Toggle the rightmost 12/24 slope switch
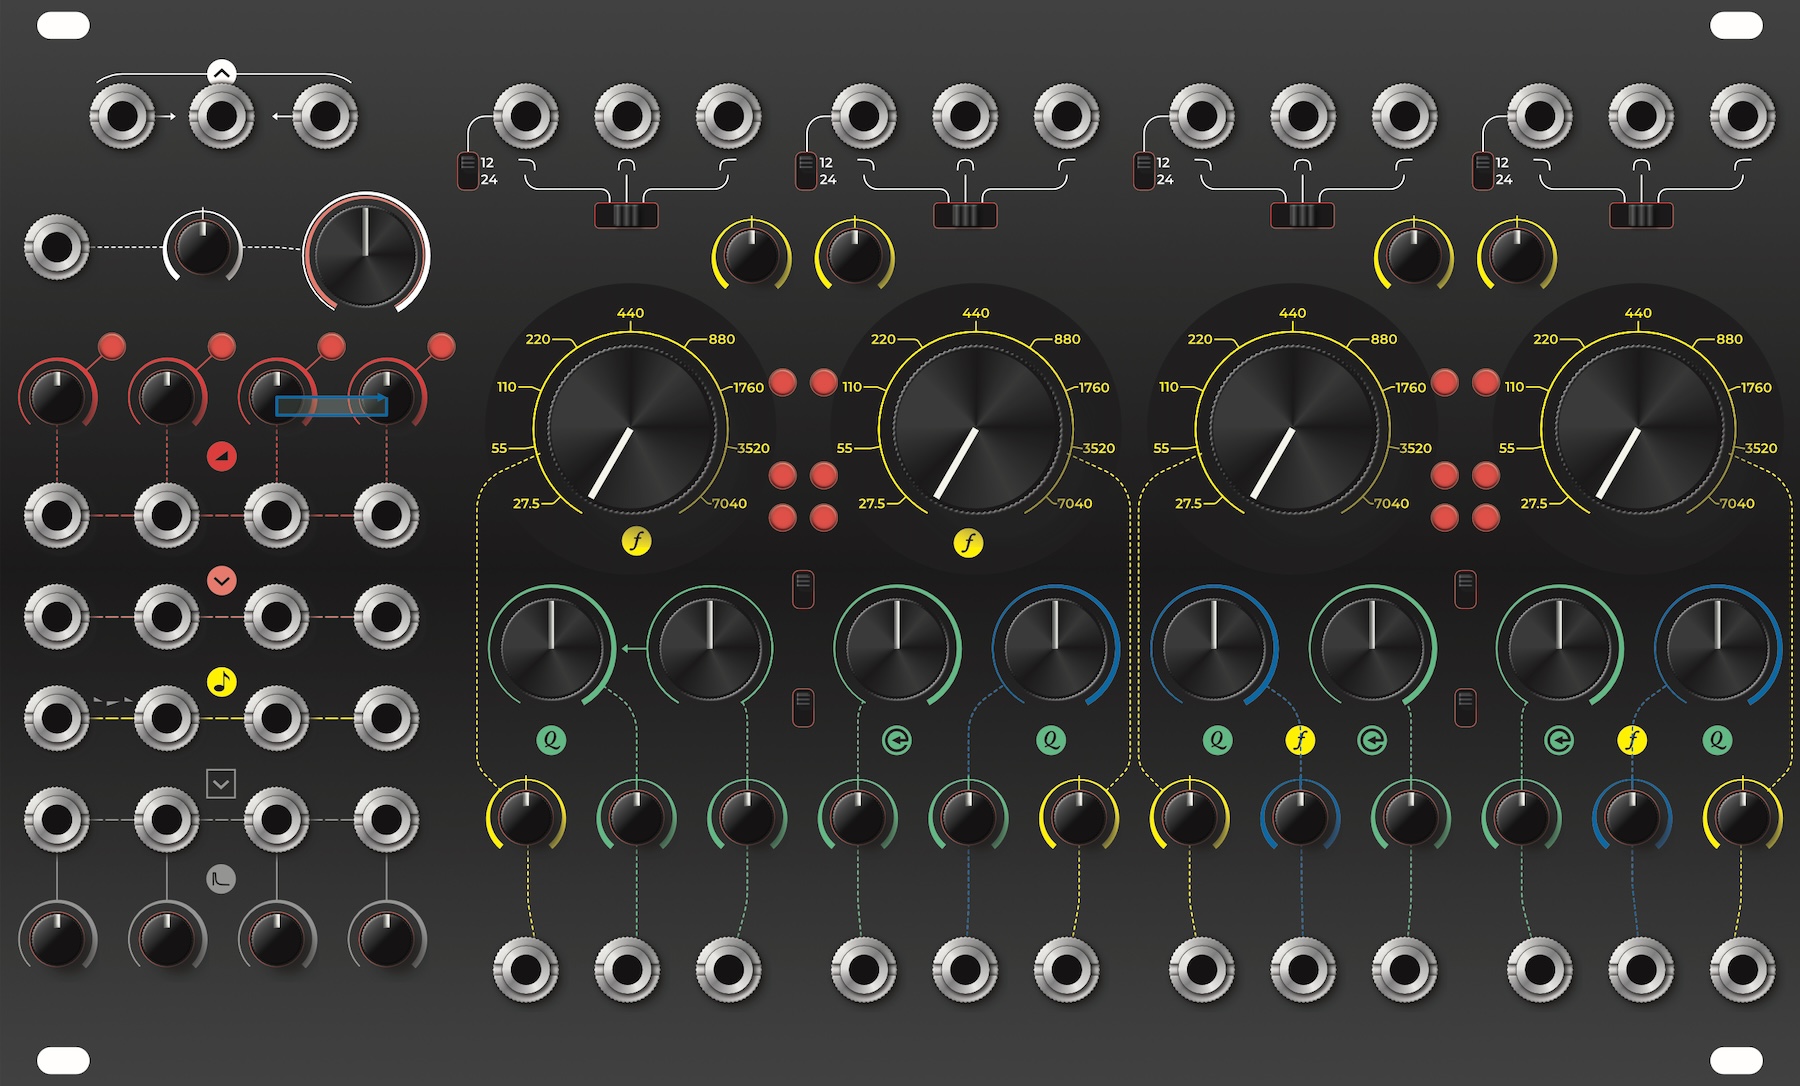Image resolution: width=1800 pixels, height=1086 pixels. (x=1482, y=171)
